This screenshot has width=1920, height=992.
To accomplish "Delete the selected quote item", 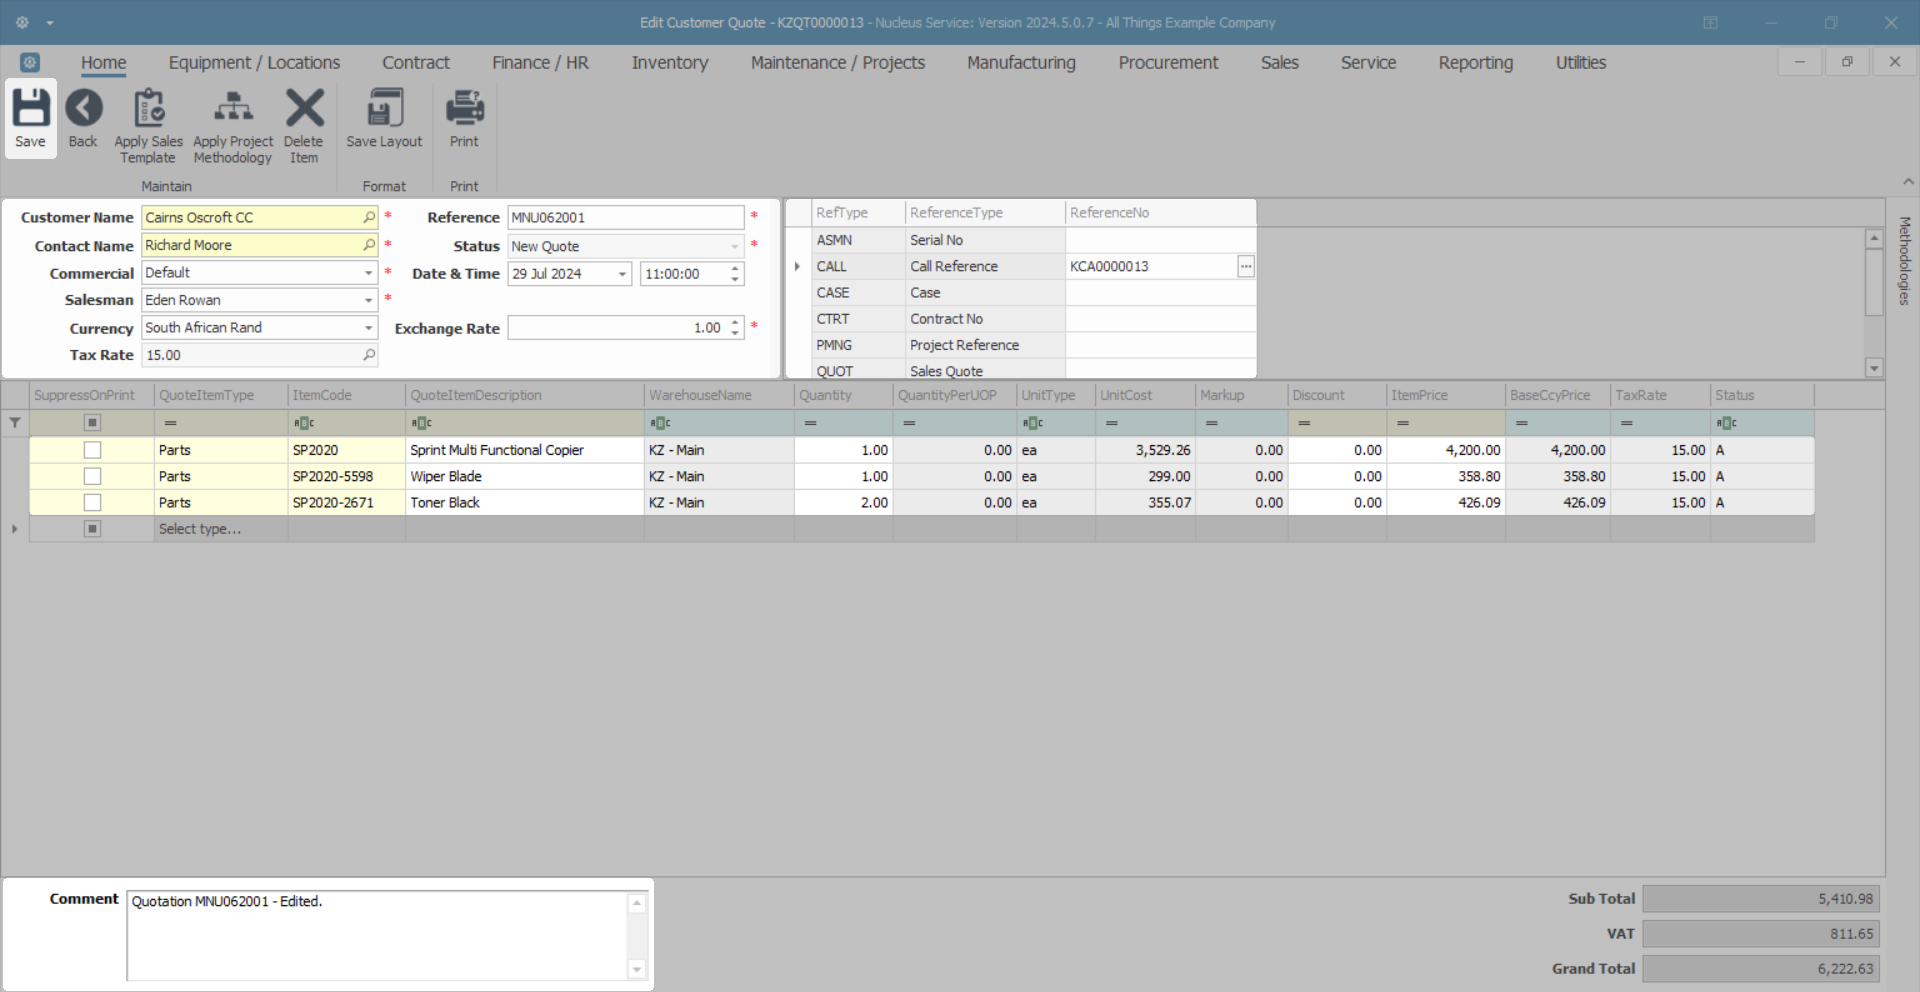I will pyautogui.click(x=304, y=126).
